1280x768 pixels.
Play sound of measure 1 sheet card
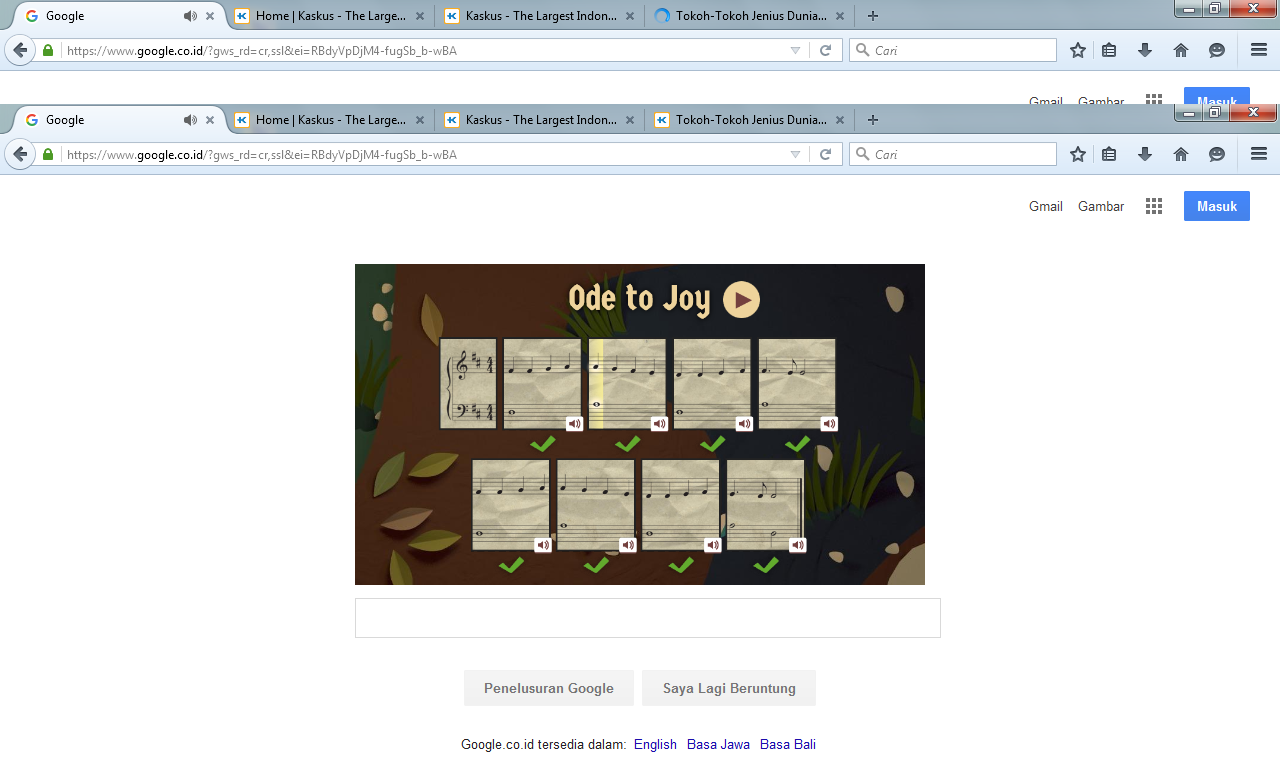[x=574, y=424]
